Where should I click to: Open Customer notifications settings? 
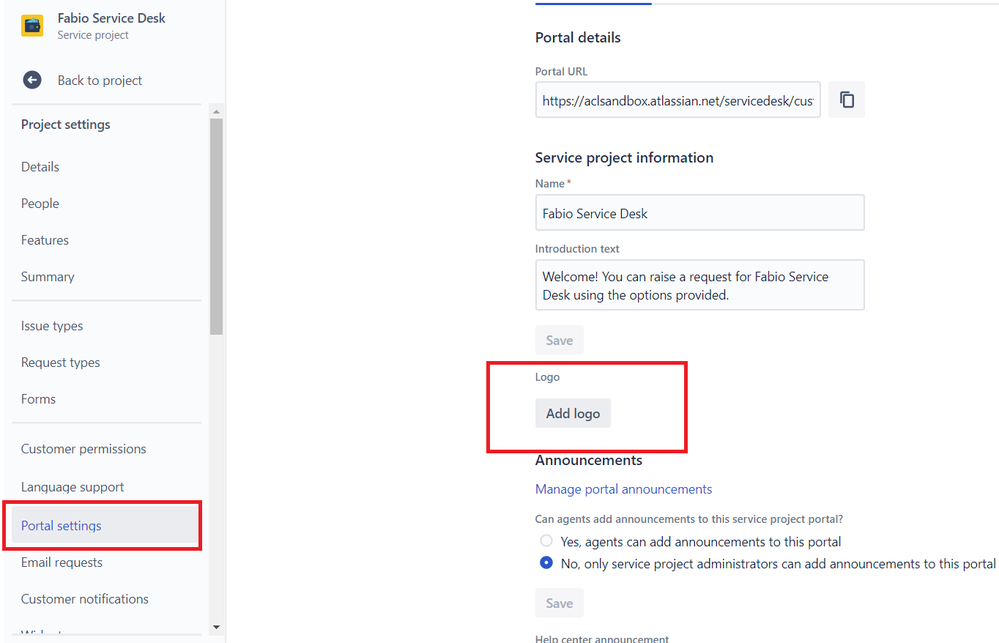pos(85,599)
